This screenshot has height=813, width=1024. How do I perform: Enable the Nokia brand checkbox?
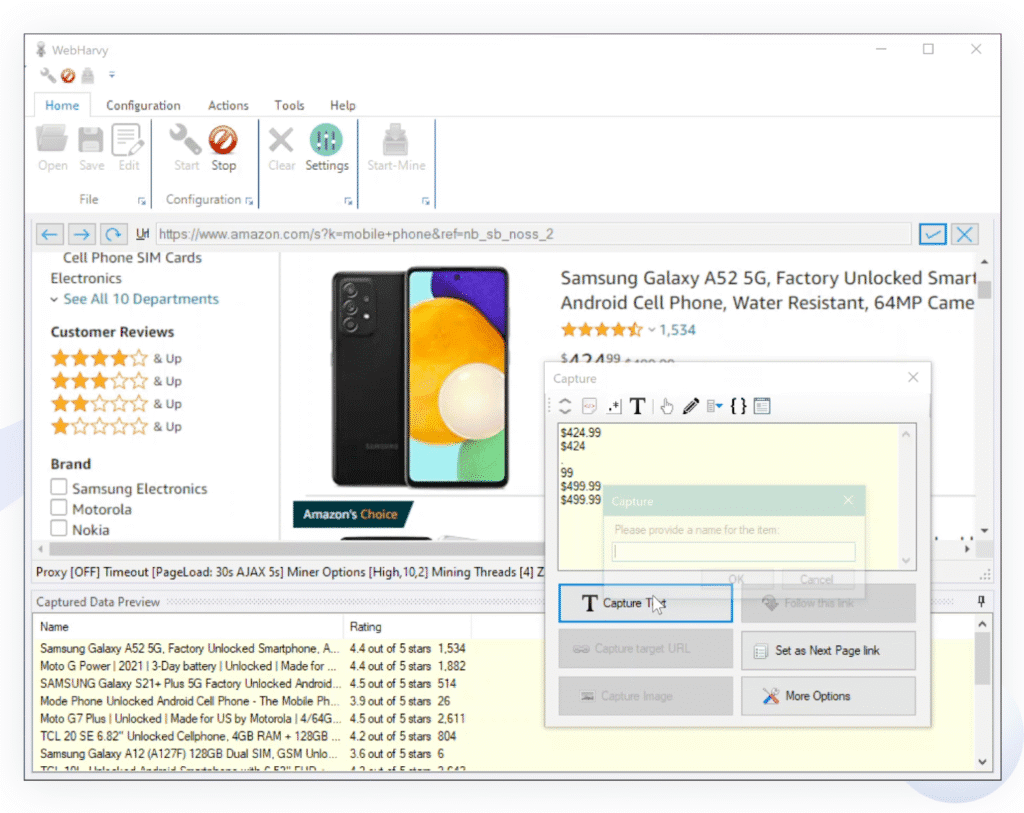coord(60,530)
